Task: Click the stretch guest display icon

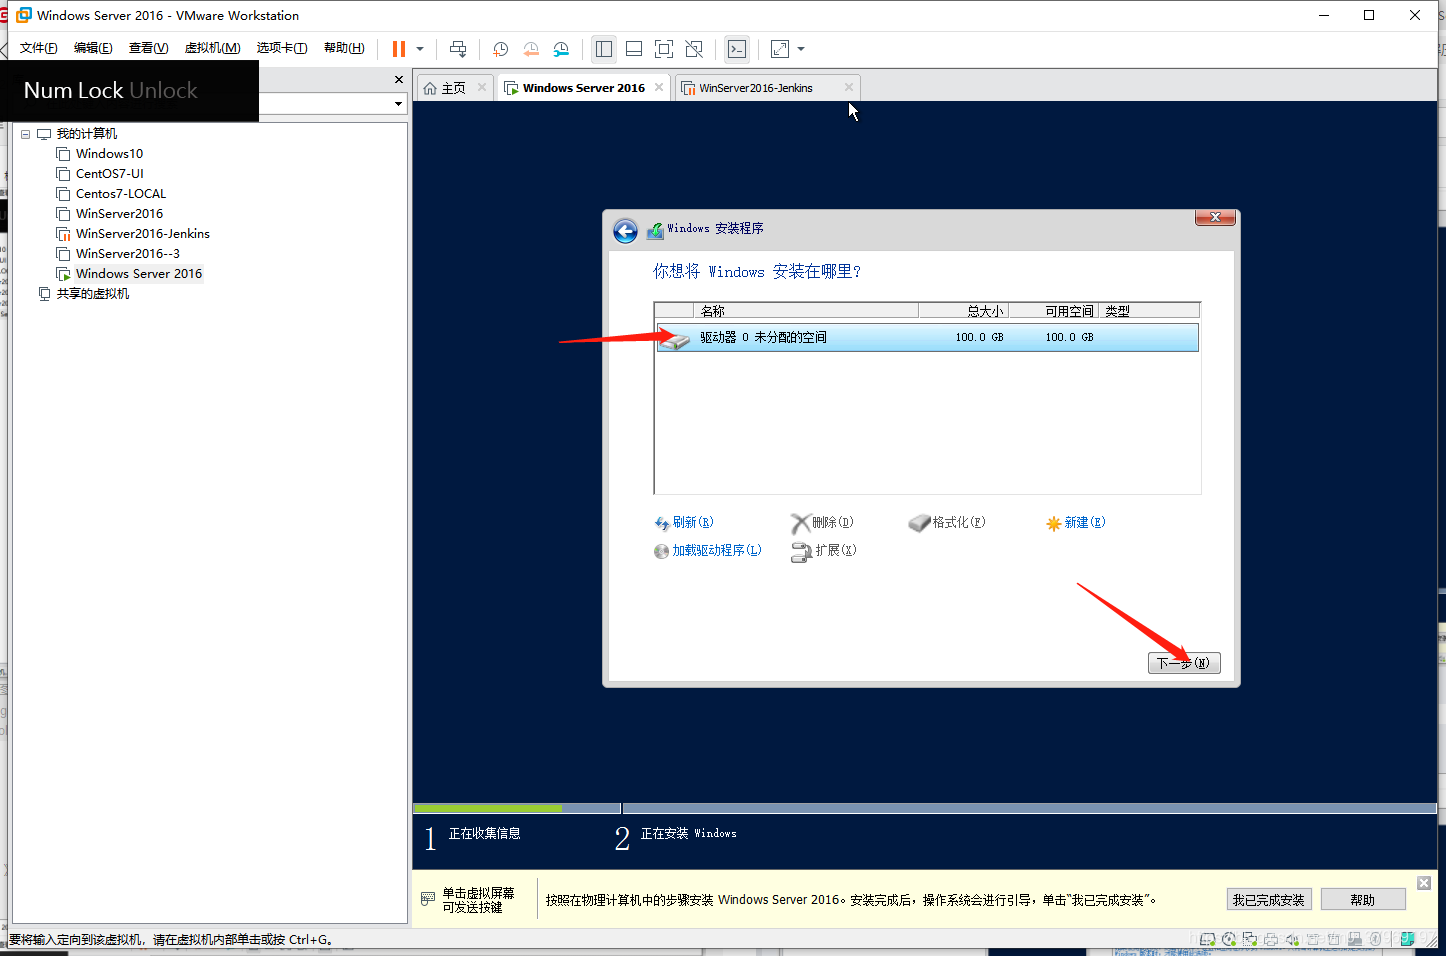Action: [x=780, y=49]
